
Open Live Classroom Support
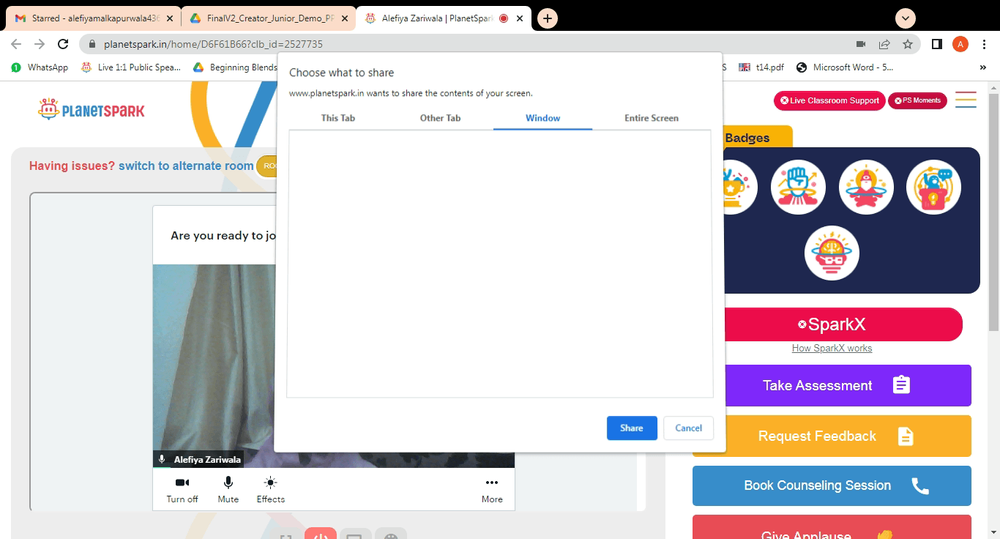pyautogui.click(x=829, y=101)
